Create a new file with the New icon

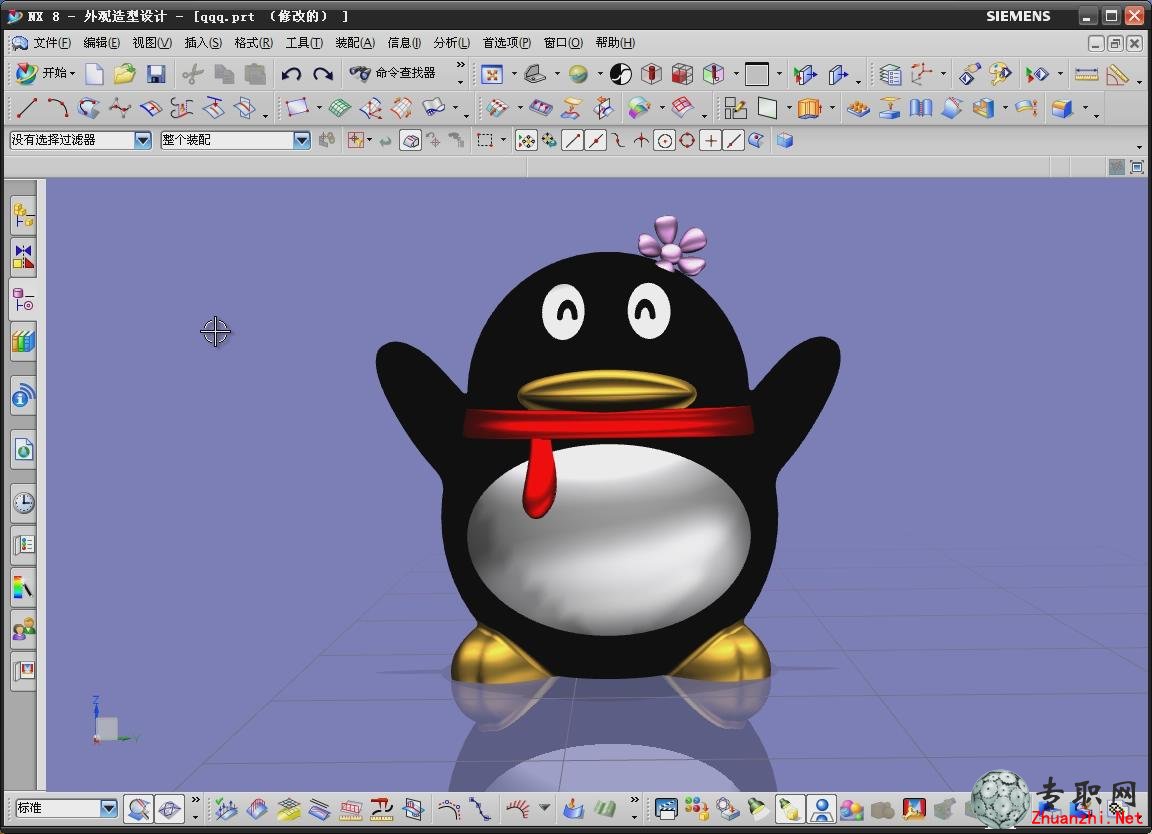95,73
